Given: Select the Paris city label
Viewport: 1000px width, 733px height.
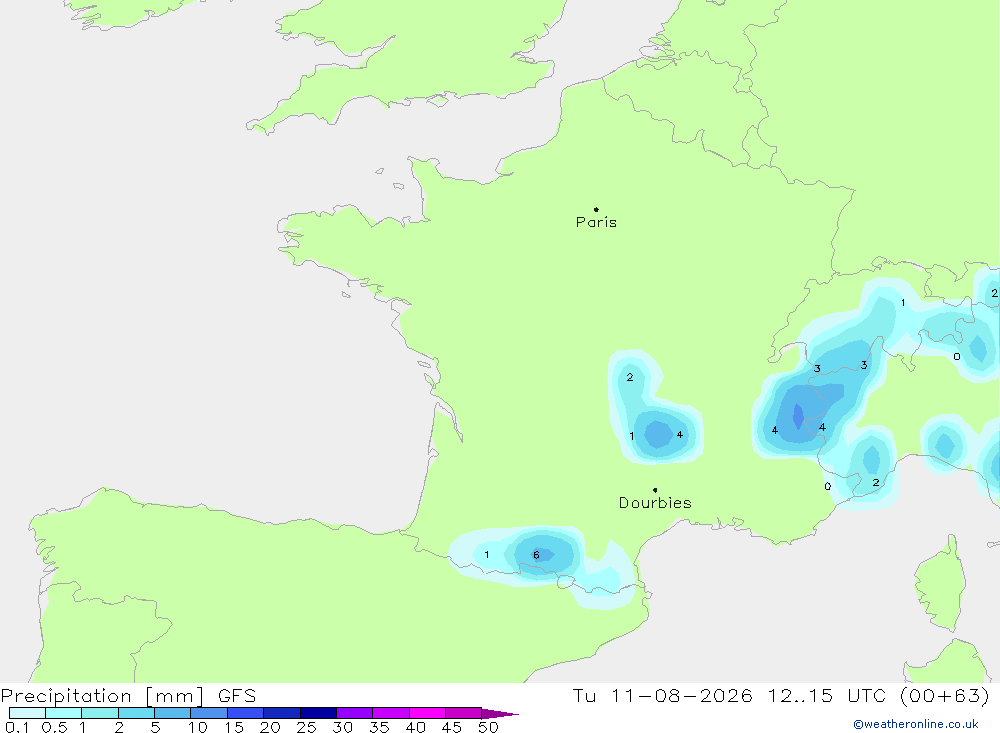Looking at the screenshot, I should (596, 222).
